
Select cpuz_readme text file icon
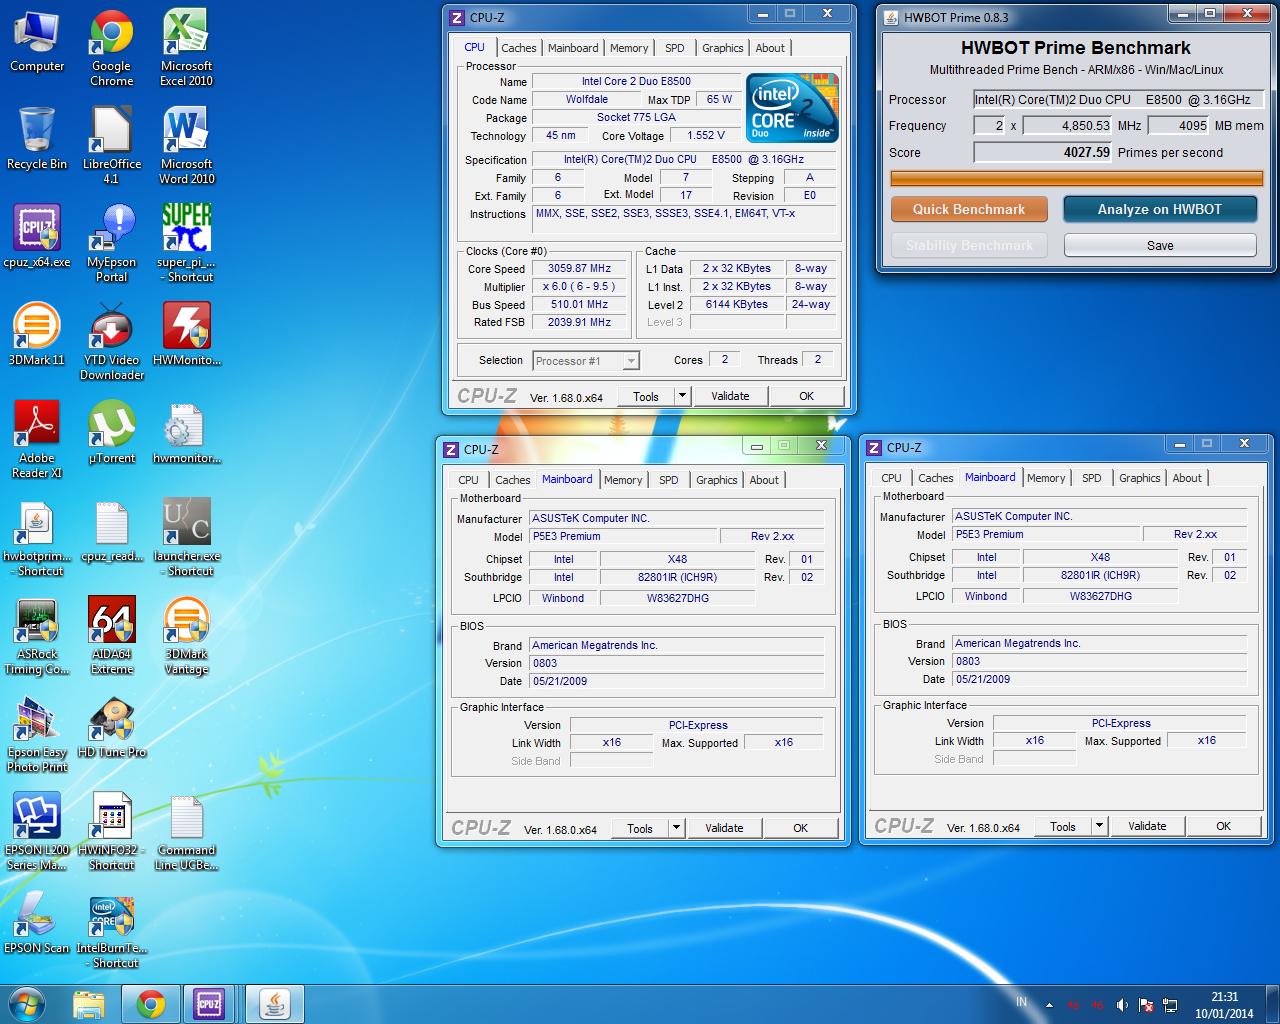[112, 530]
